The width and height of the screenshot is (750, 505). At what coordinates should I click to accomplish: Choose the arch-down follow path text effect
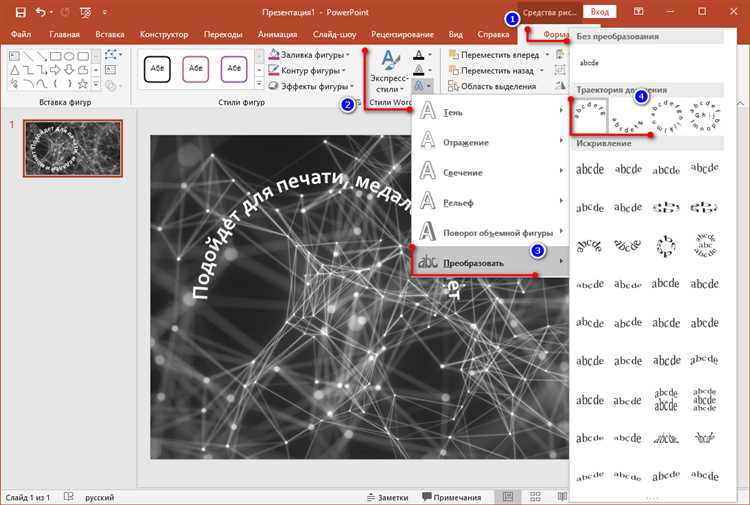[628, 123]
